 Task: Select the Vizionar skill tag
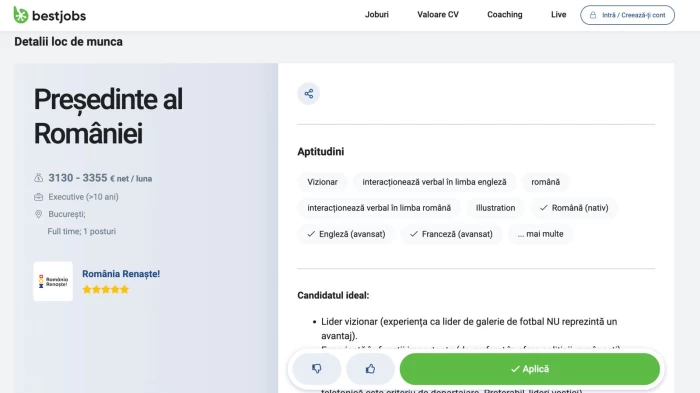point(322,182)
